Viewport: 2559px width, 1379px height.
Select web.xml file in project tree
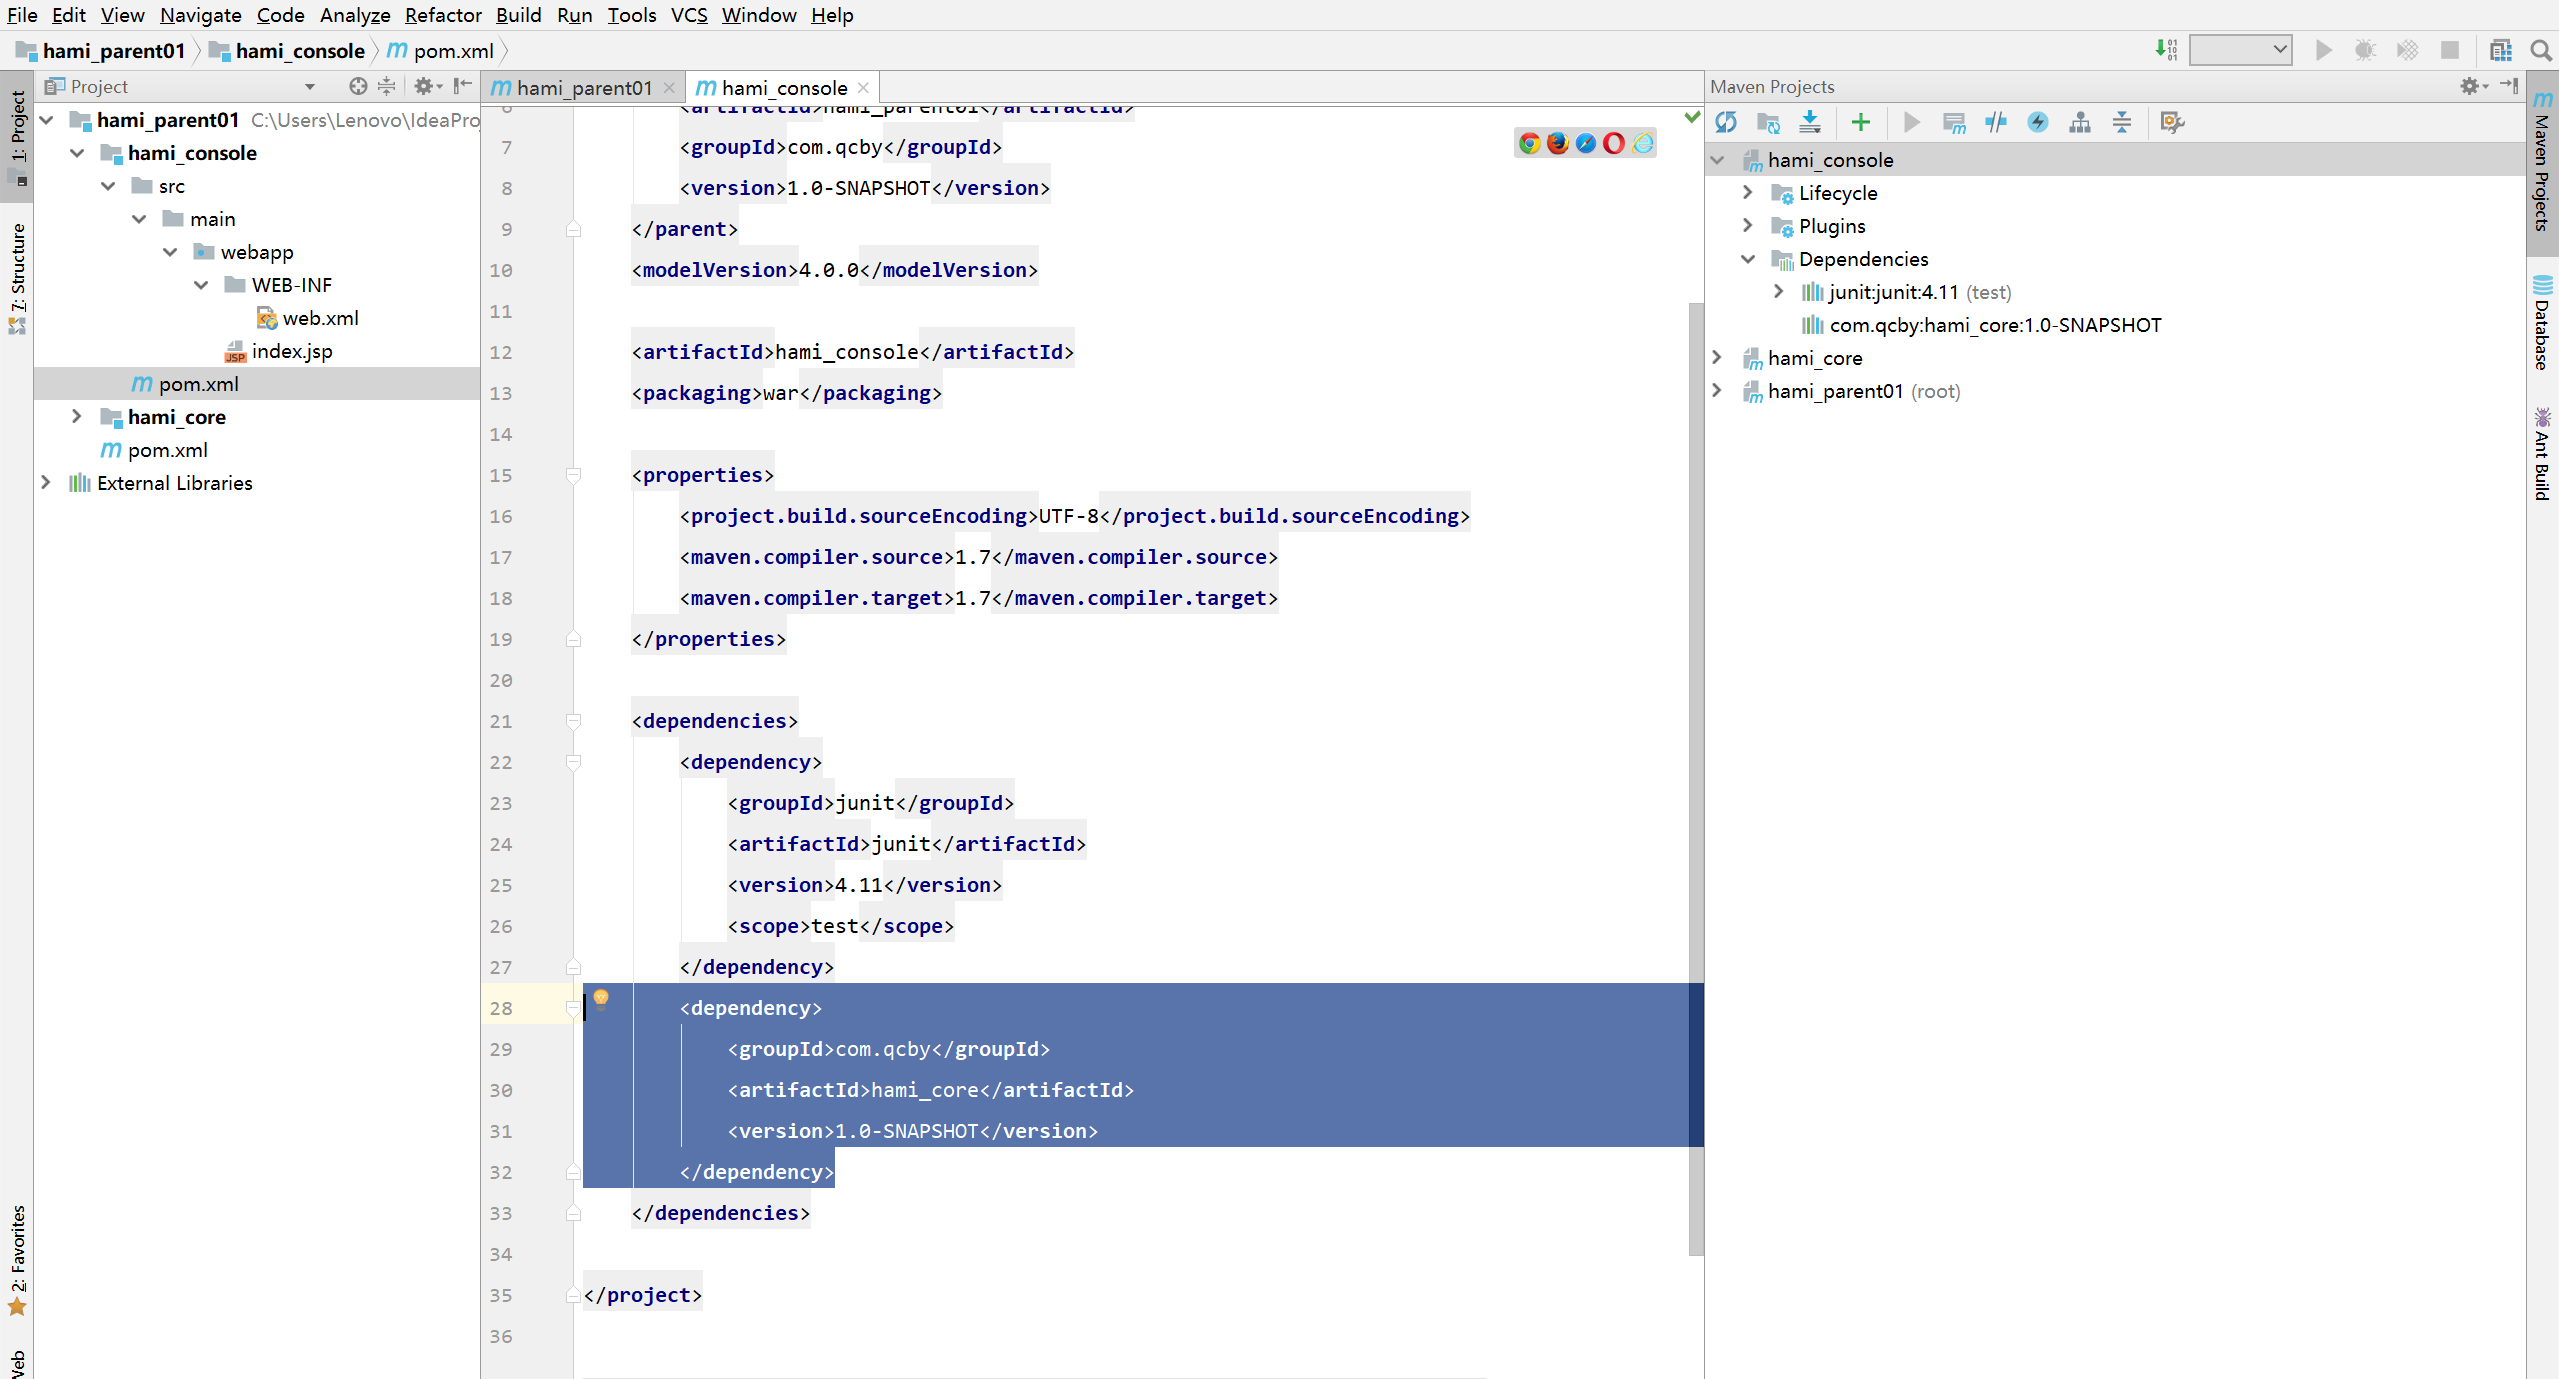(320, 318)
